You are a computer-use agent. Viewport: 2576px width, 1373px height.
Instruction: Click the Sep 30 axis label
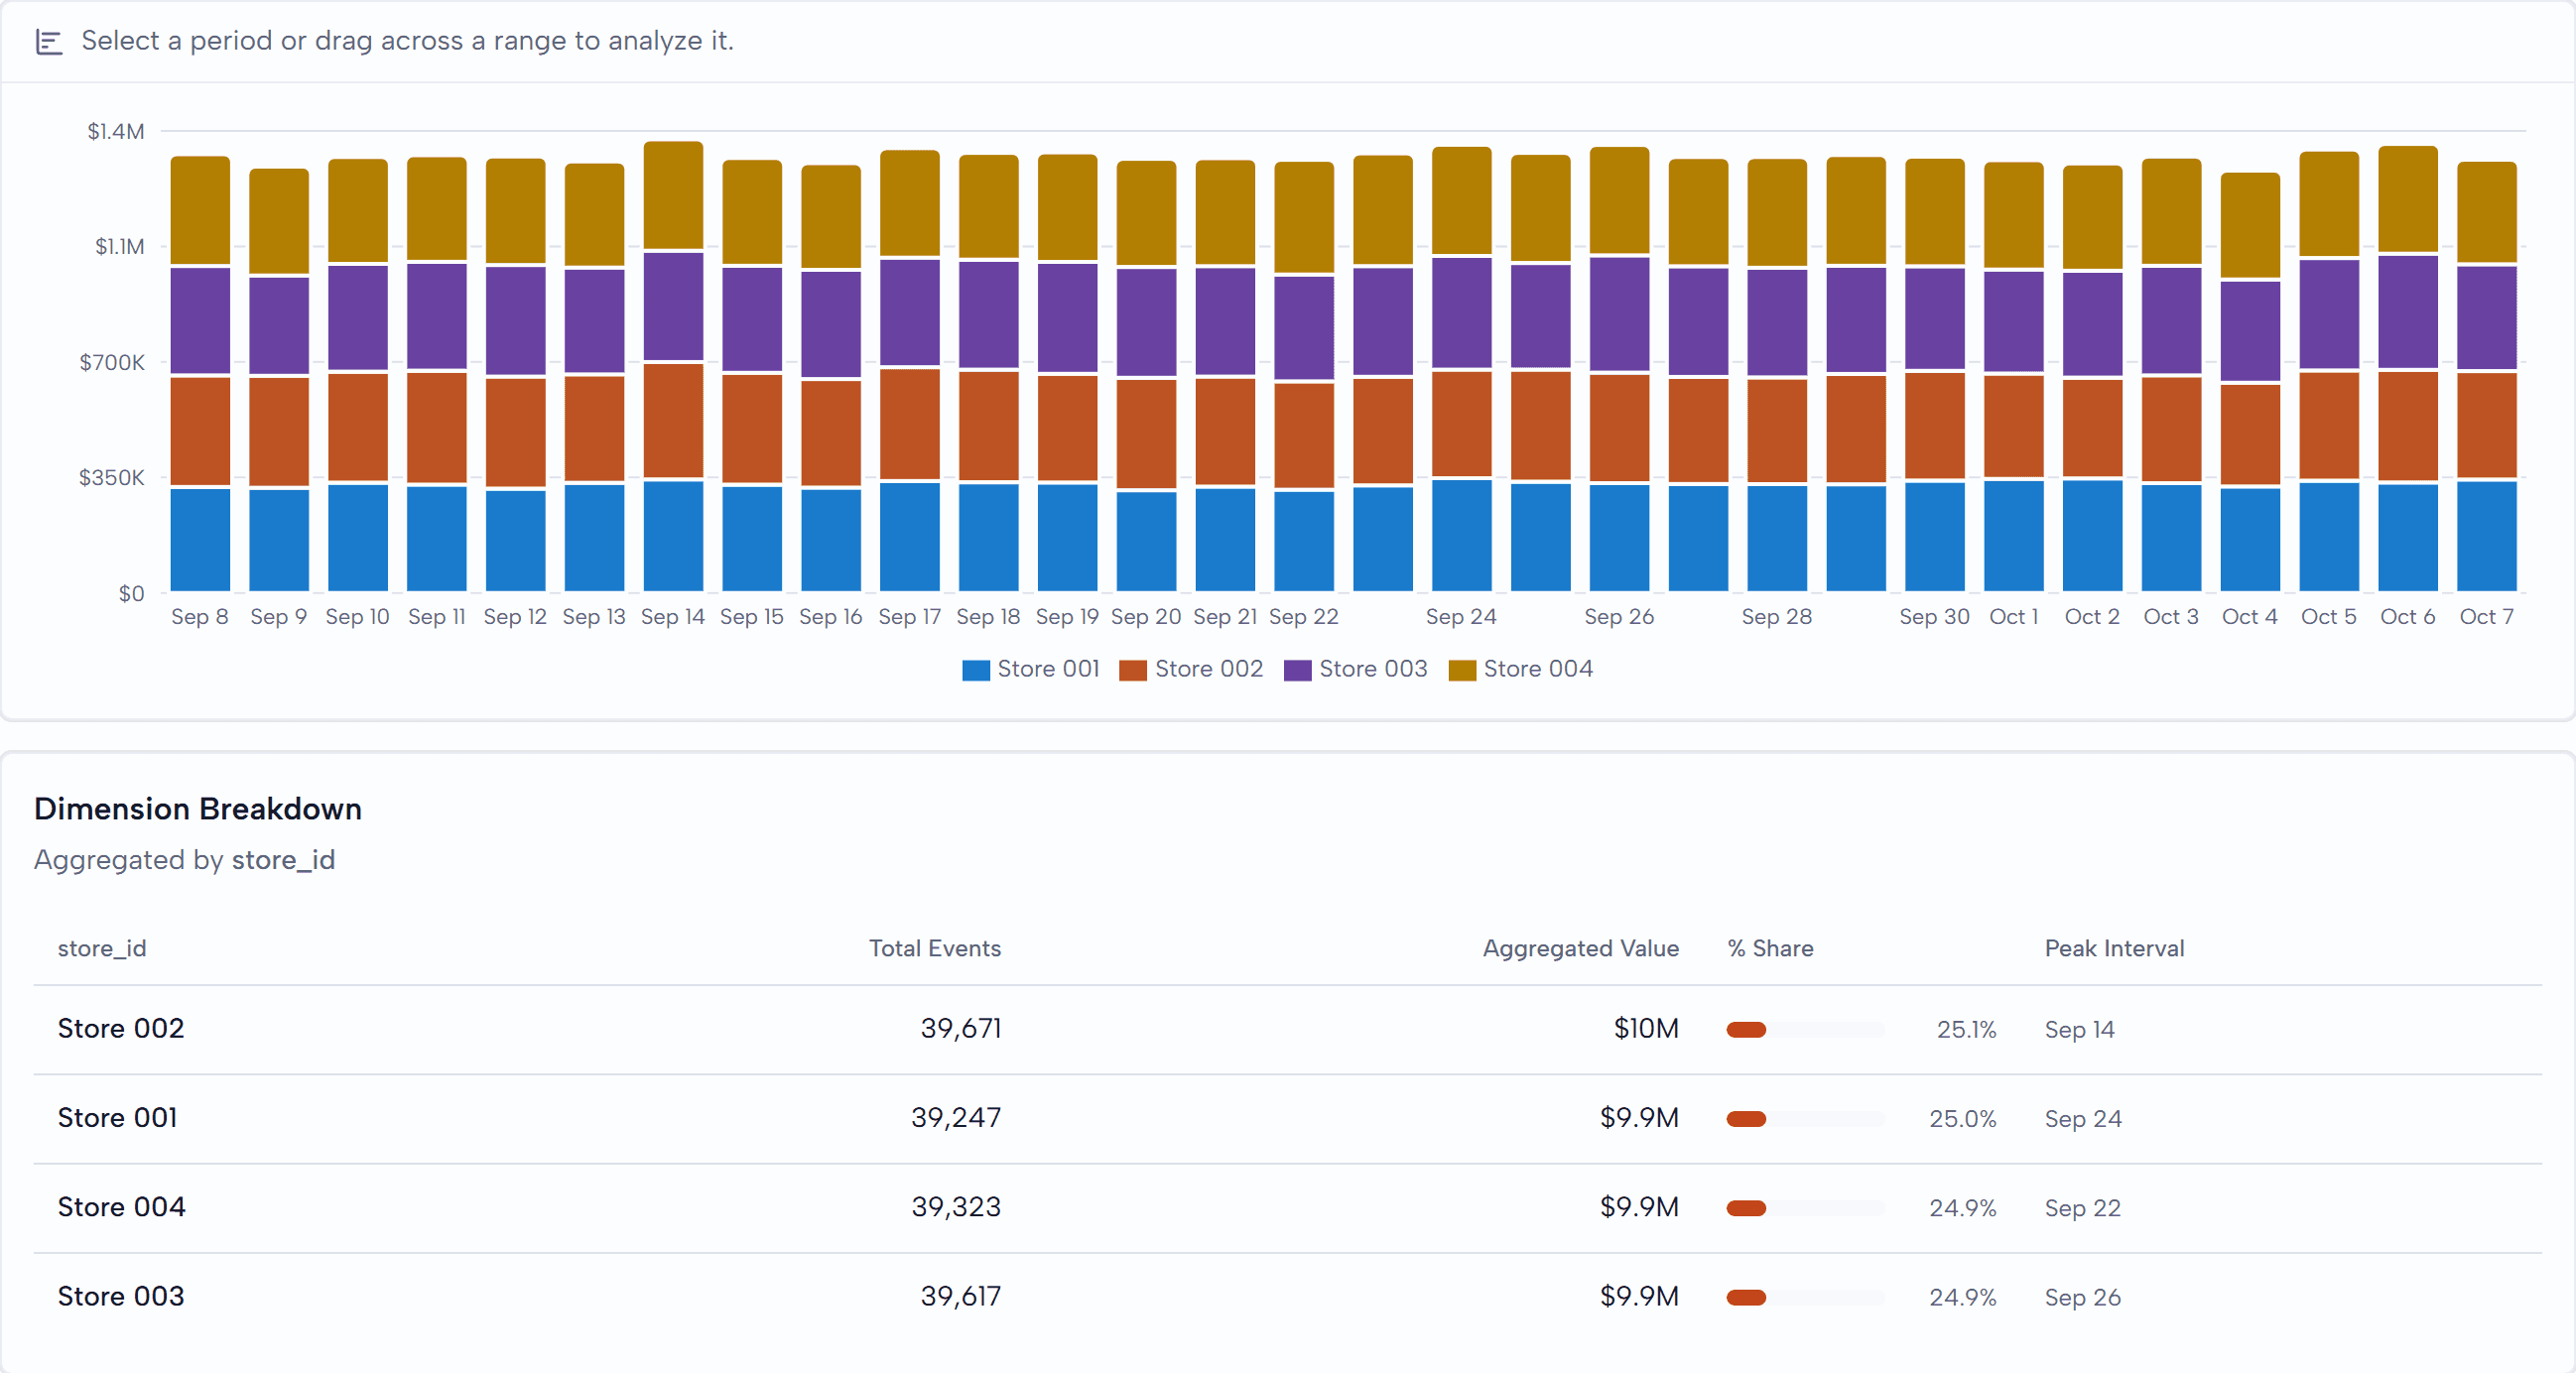[x=1934, y=617]
